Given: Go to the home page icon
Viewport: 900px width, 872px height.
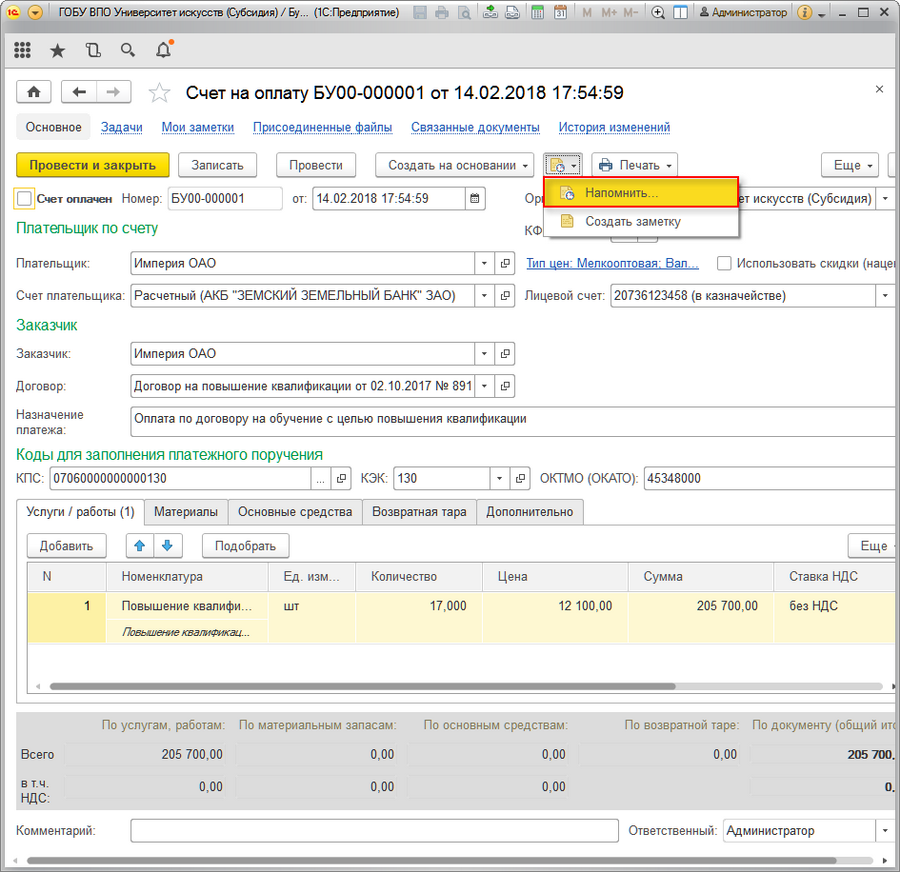Looking at the screenshot, I should 34,92.
